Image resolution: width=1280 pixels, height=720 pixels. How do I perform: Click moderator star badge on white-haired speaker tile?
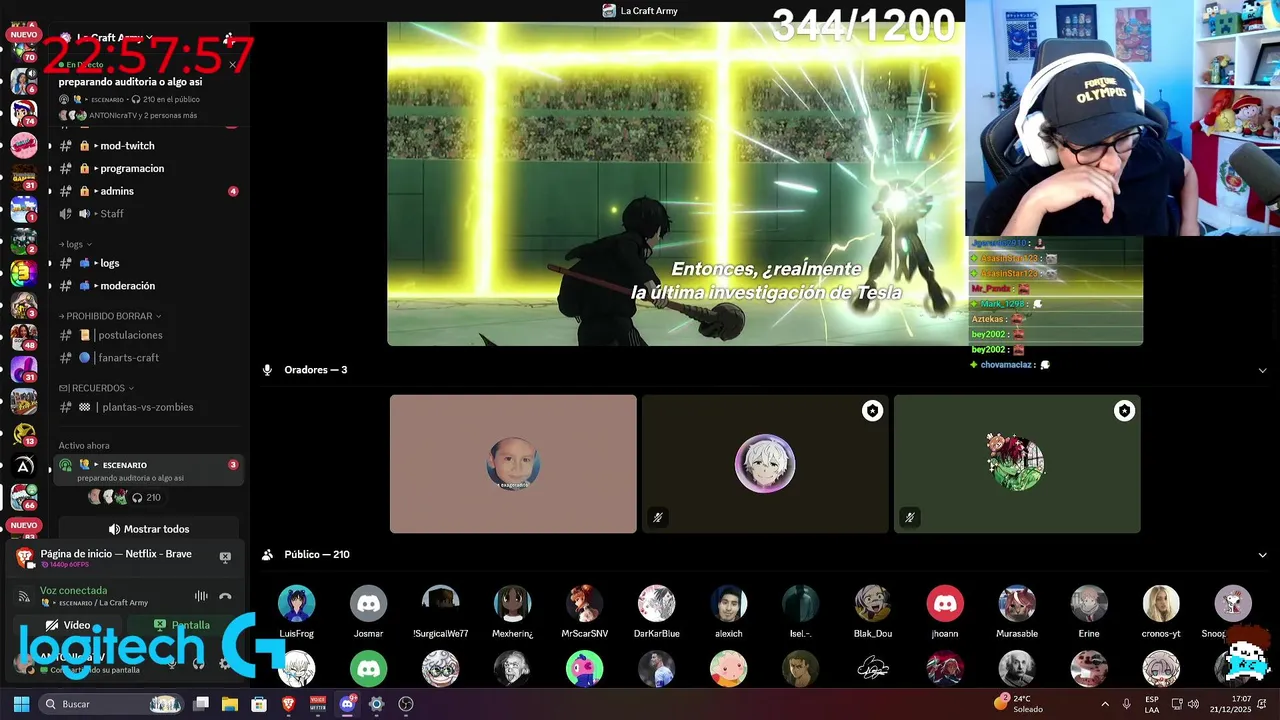tap(873, 411)
